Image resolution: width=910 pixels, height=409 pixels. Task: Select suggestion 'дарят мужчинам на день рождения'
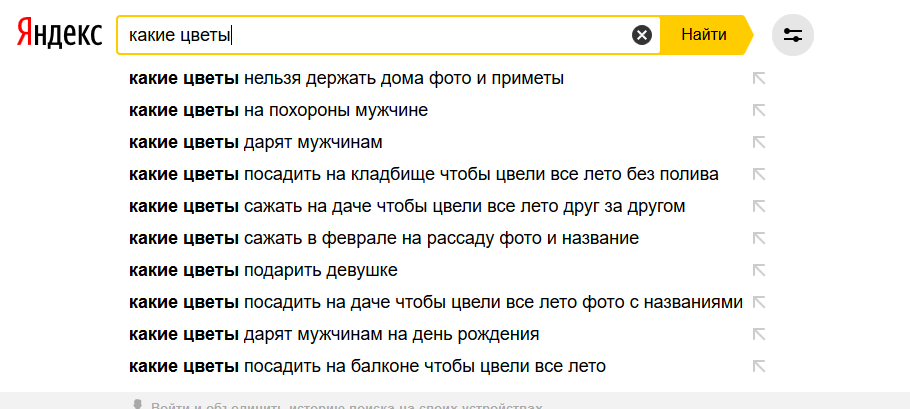334,334
